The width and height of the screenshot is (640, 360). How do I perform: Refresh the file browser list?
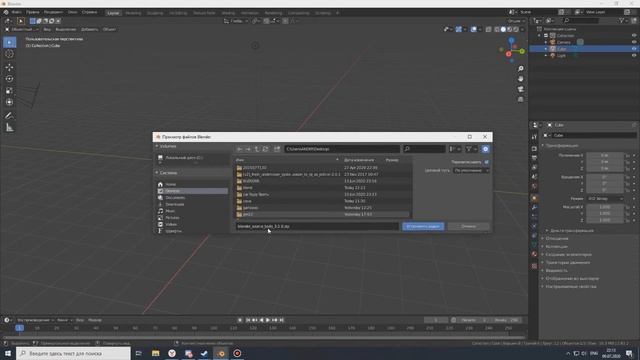(266, 149)
